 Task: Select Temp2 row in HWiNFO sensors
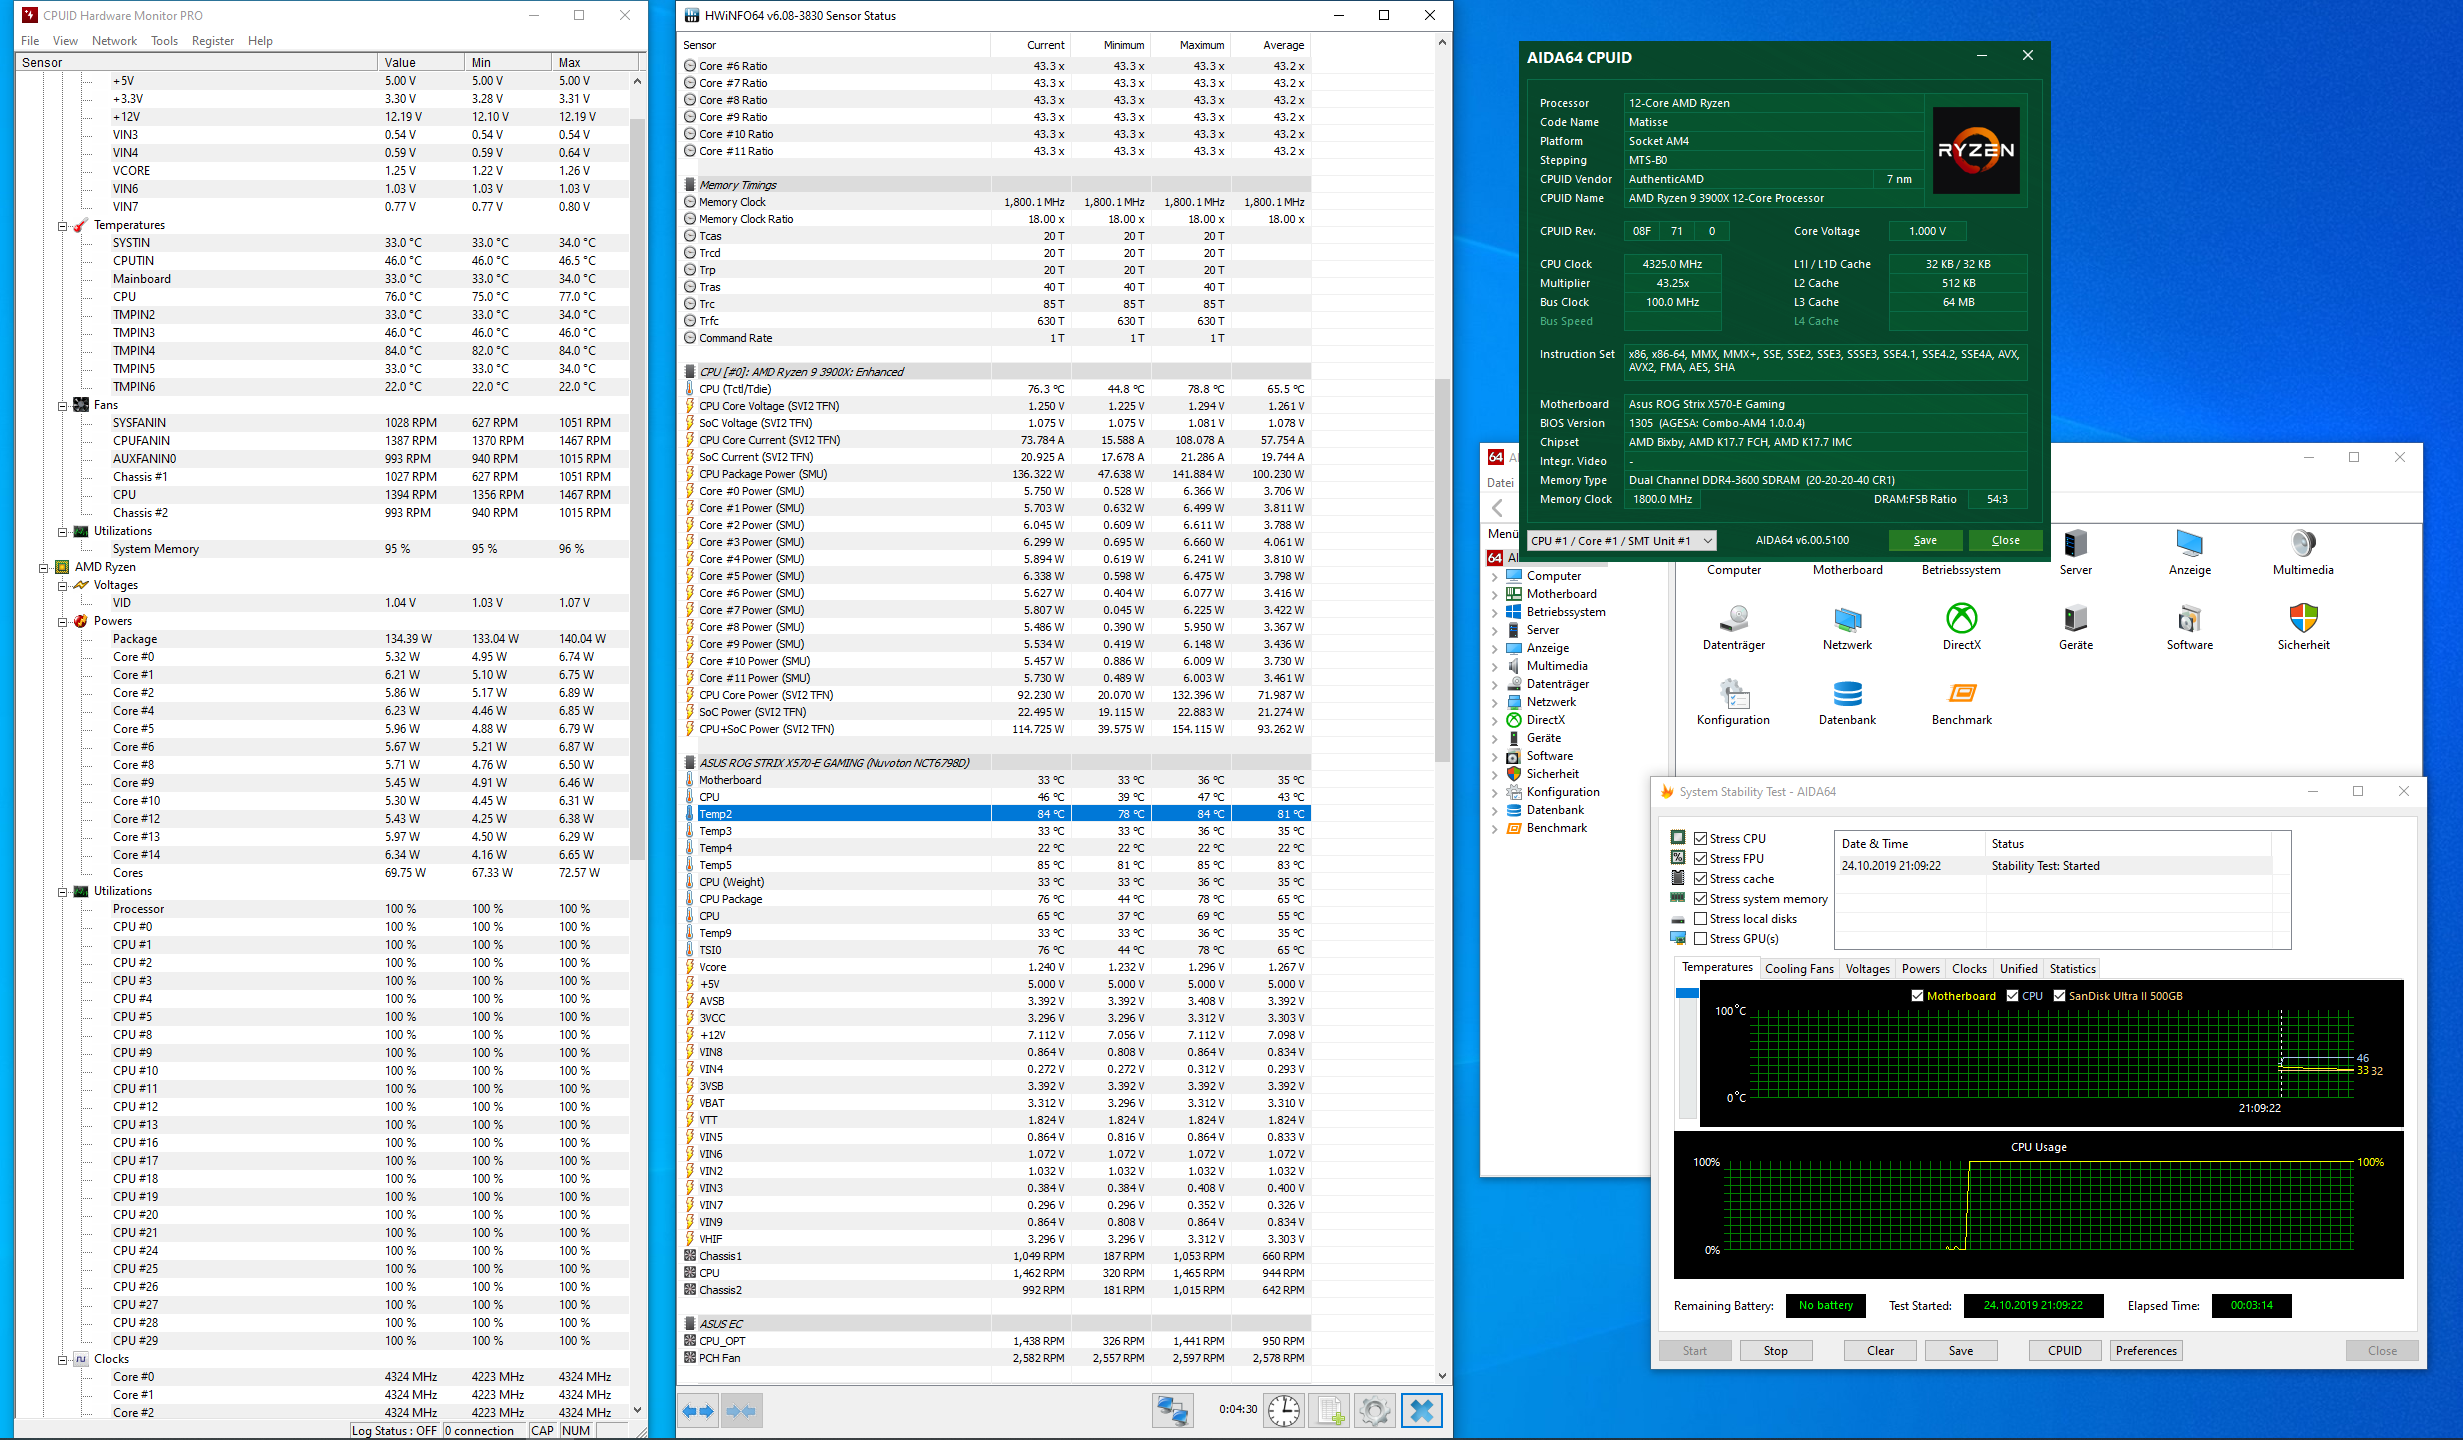[994, 814]
